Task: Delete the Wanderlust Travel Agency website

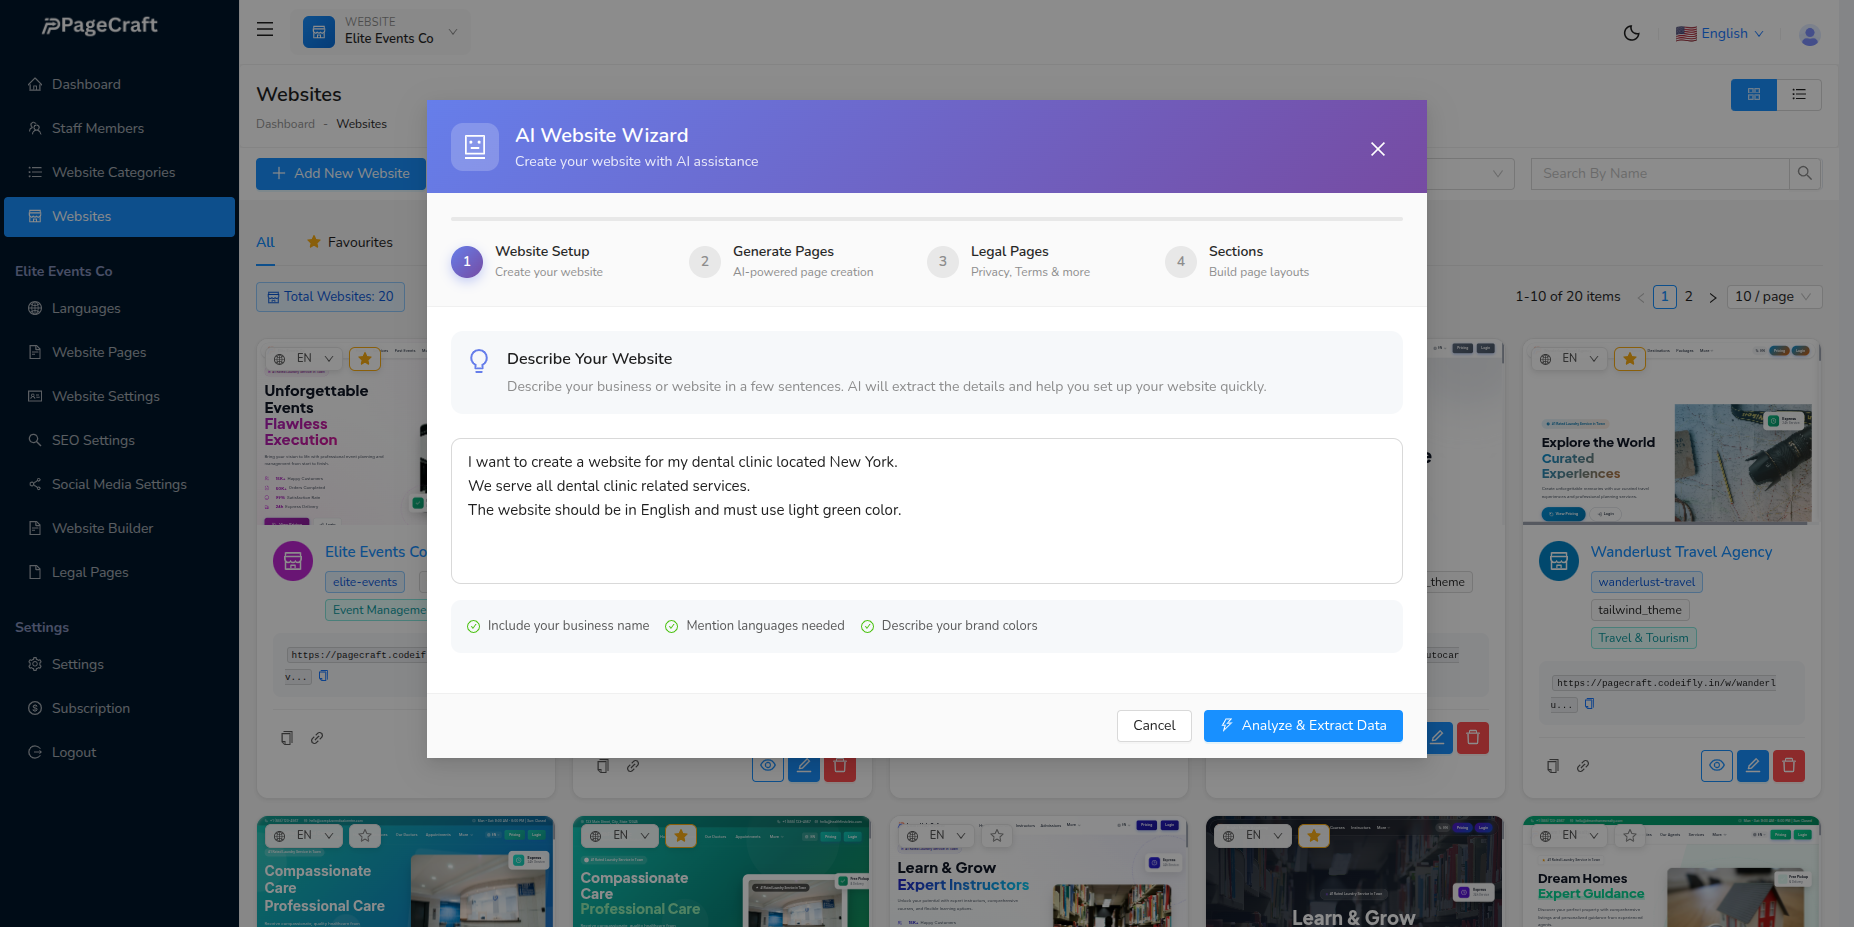Action: [1789, 765]
